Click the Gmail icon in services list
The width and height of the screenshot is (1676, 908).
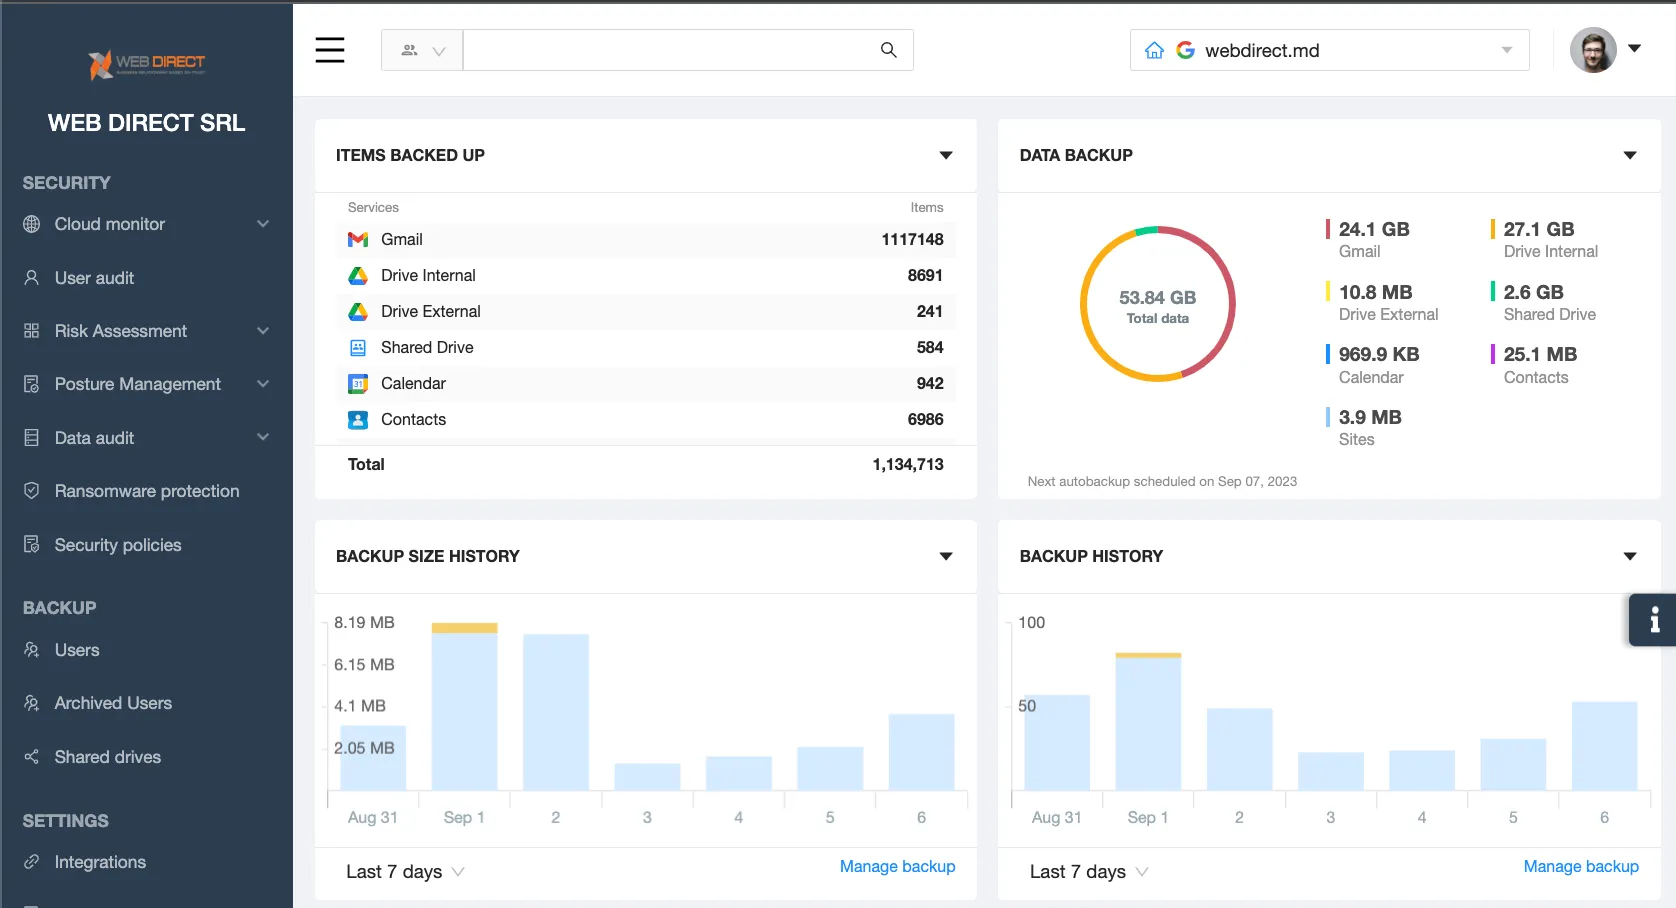pyautogui.click(x=358, y=240)
